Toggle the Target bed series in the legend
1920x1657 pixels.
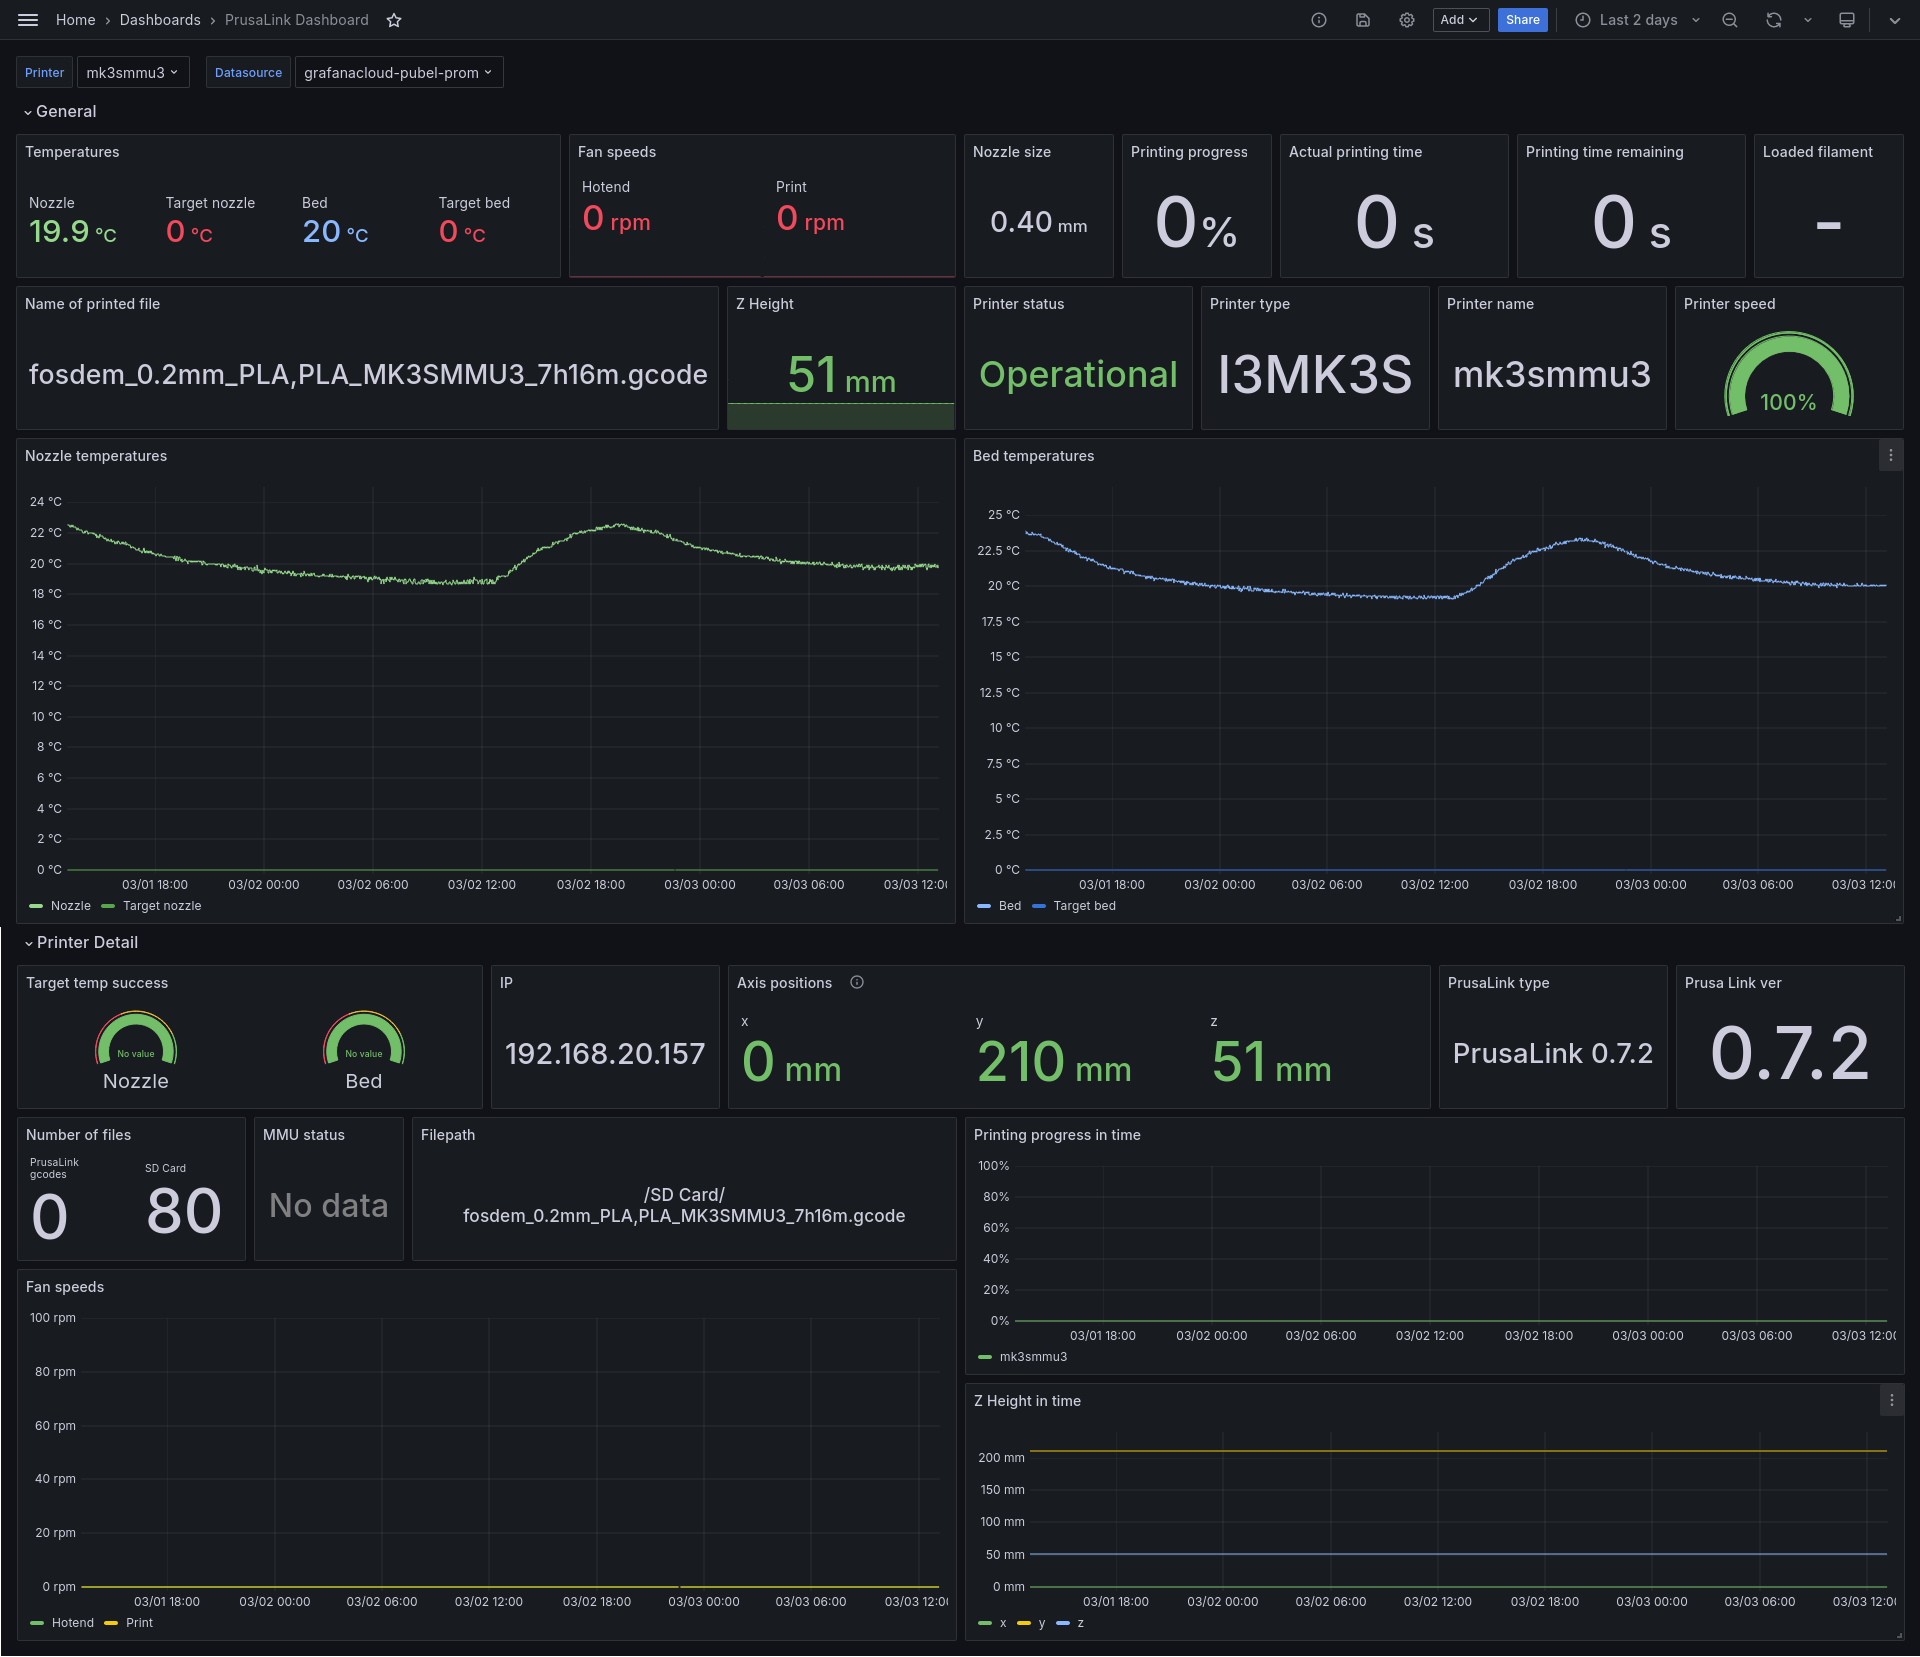click(x=1083, y=905)
